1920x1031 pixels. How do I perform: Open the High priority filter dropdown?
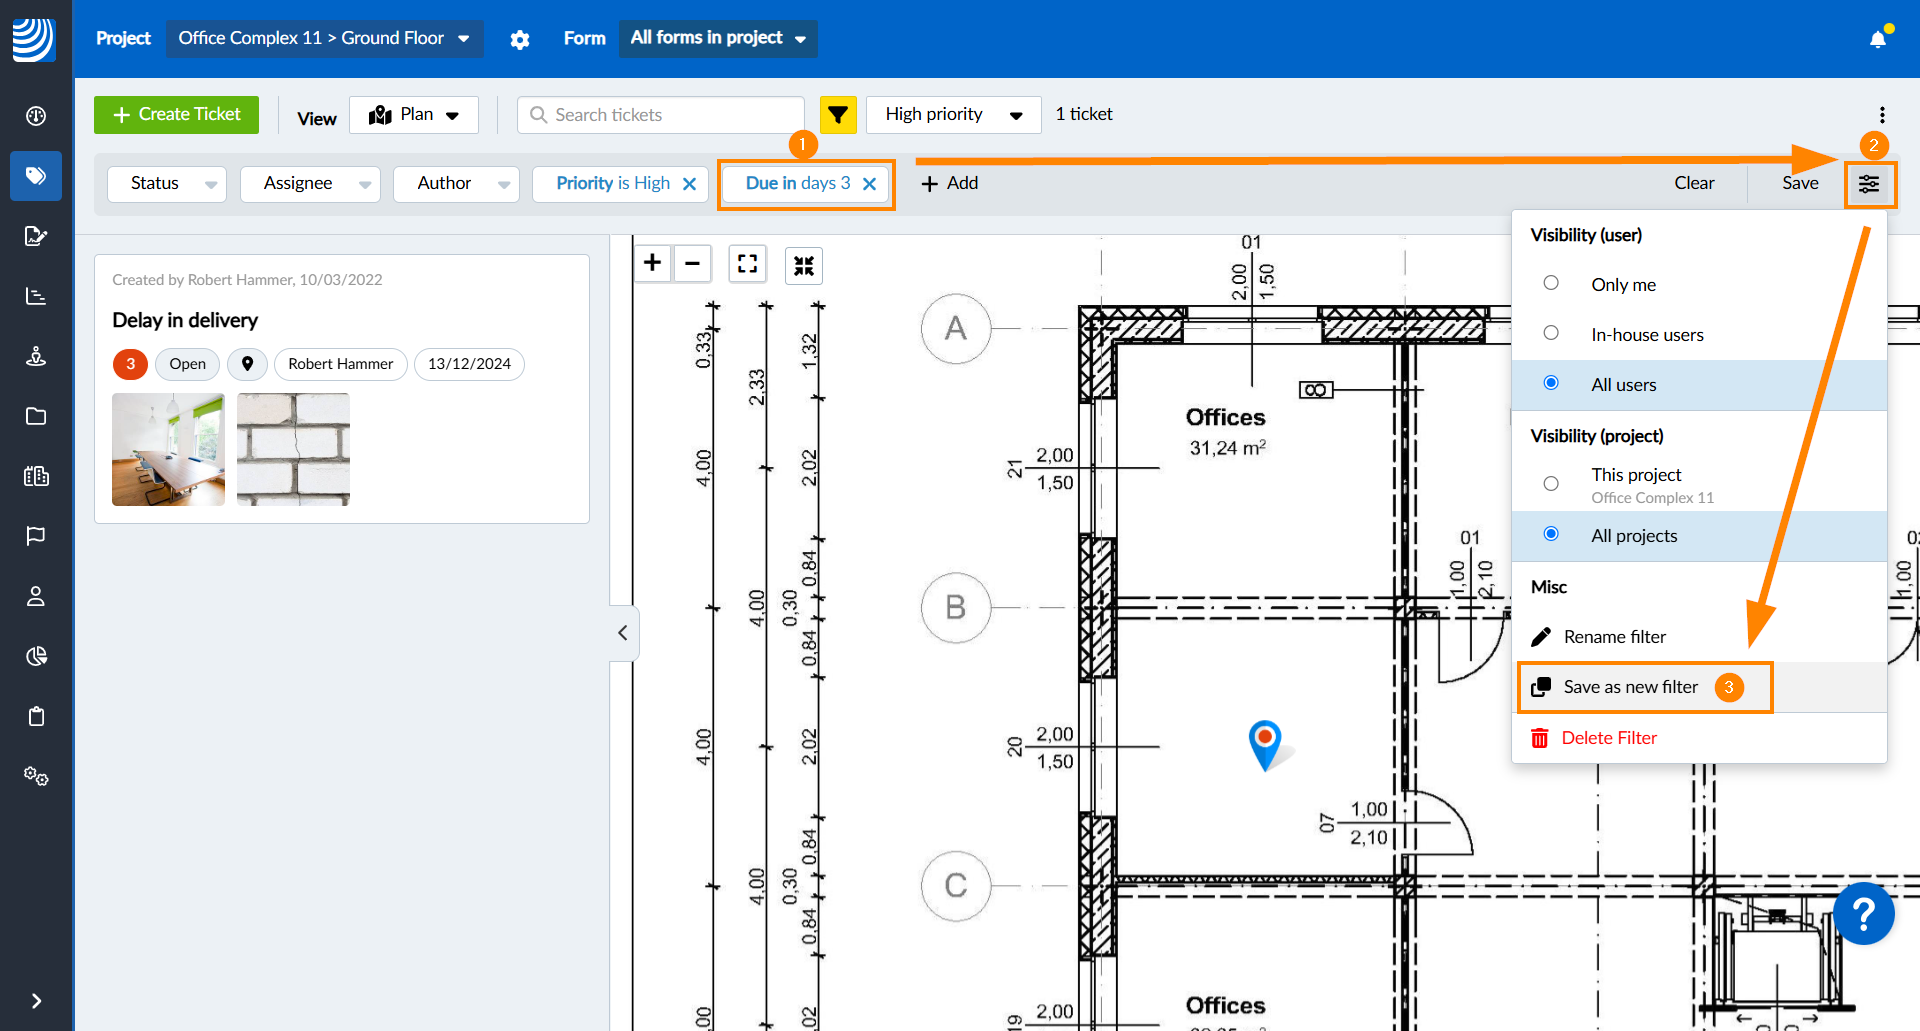point(952,115)
